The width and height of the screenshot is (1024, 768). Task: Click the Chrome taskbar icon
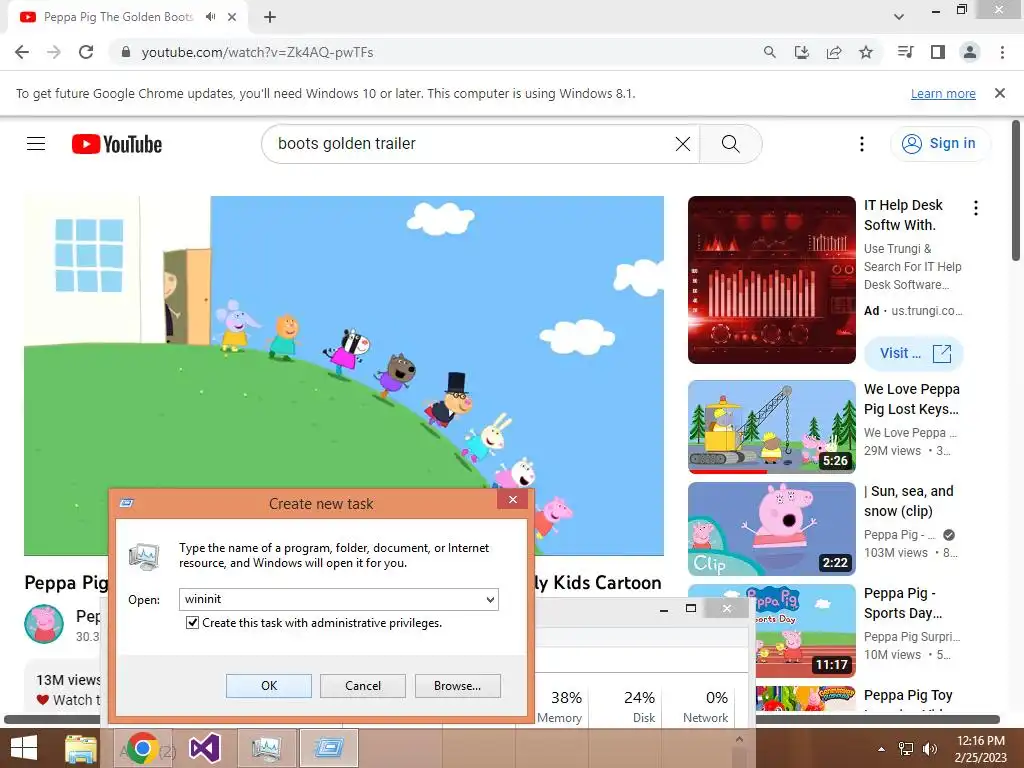tap(143, 748)
